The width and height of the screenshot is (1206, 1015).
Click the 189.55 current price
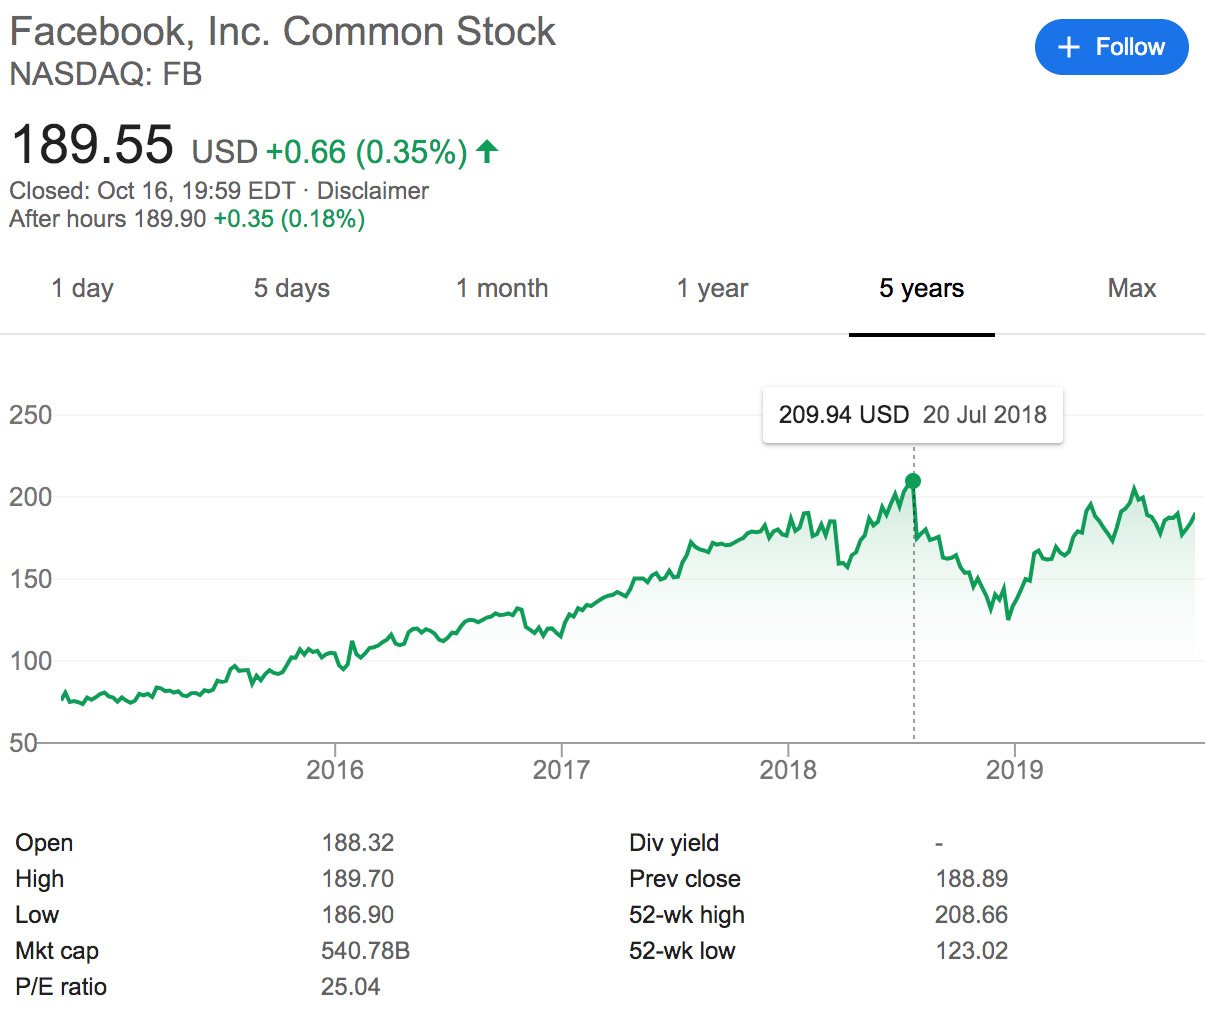[92, 145]
